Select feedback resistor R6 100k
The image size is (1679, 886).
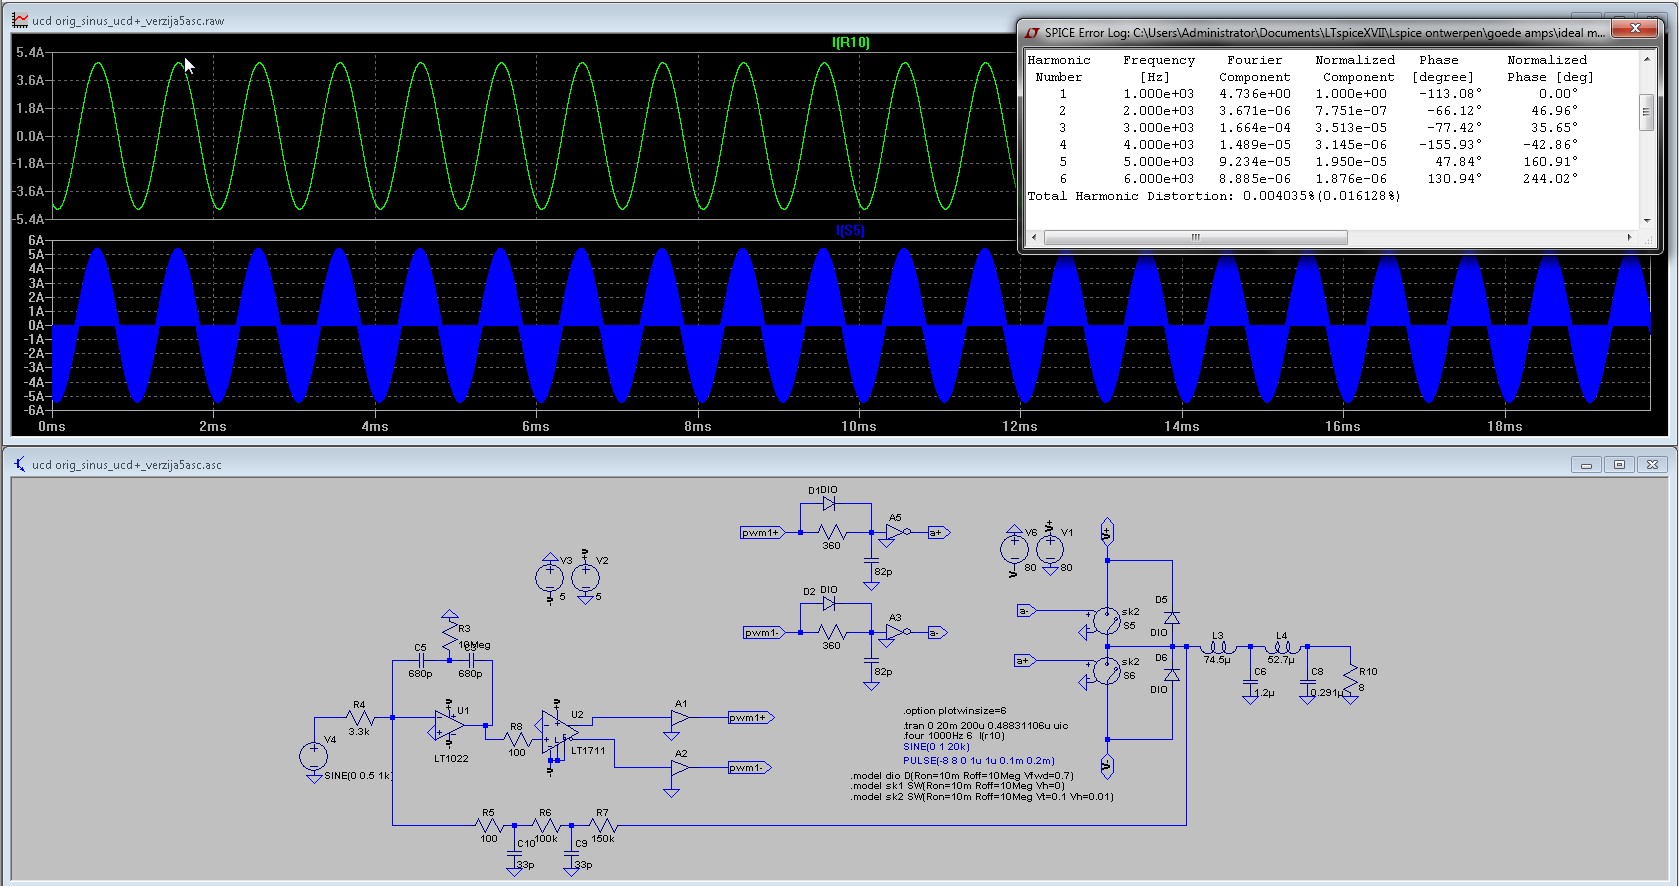pyautogui.click(x=545, y=825)
